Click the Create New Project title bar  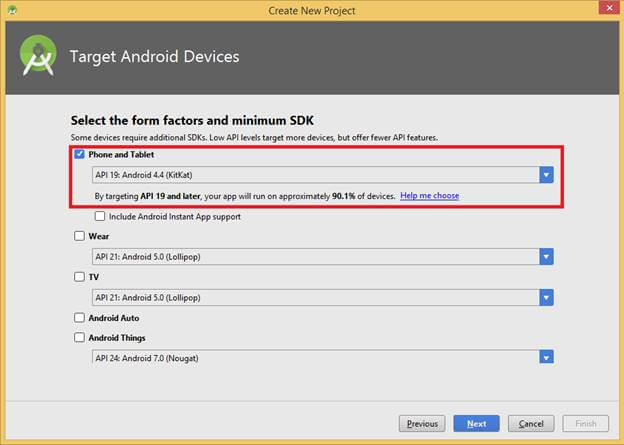(312, 10)
